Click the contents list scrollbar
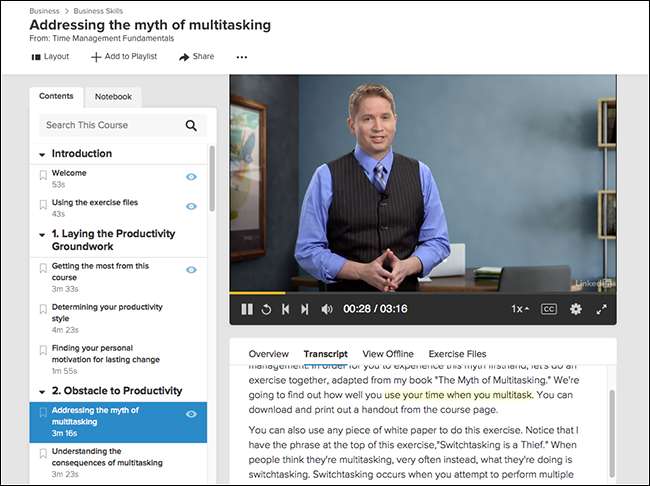The height and width of the screenshot is (486, 650). click(212, 178)
